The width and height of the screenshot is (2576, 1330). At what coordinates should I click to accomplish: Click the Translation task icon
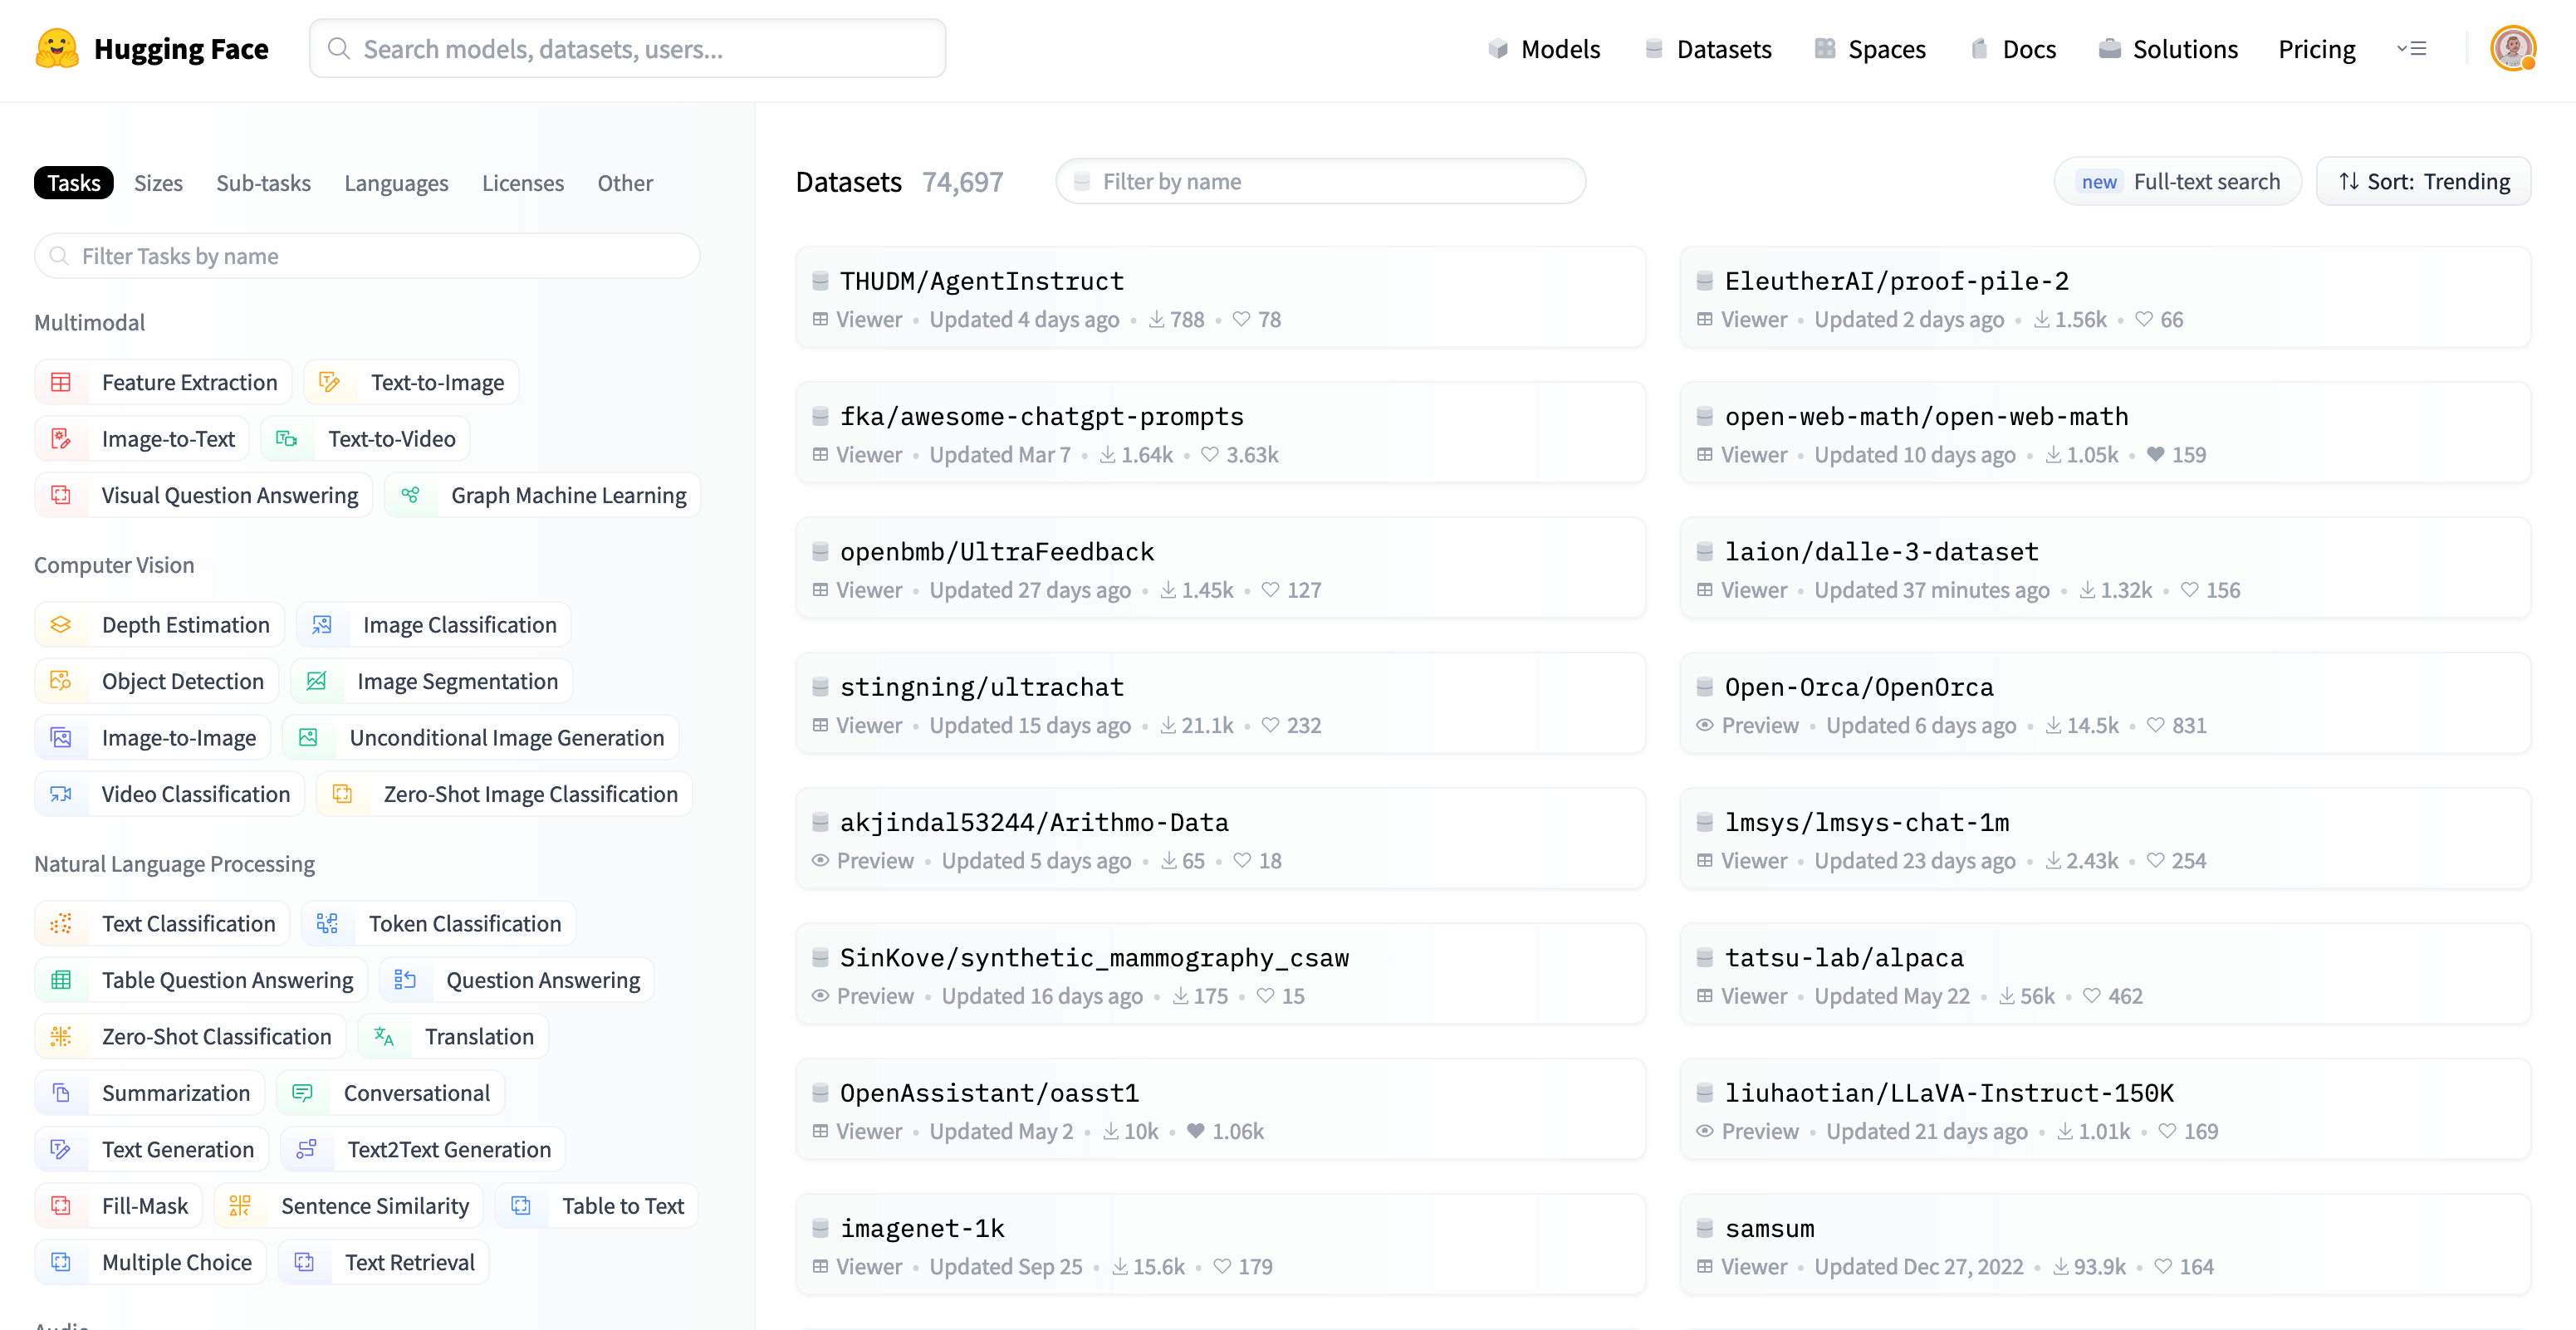[x=384, y=1037]
